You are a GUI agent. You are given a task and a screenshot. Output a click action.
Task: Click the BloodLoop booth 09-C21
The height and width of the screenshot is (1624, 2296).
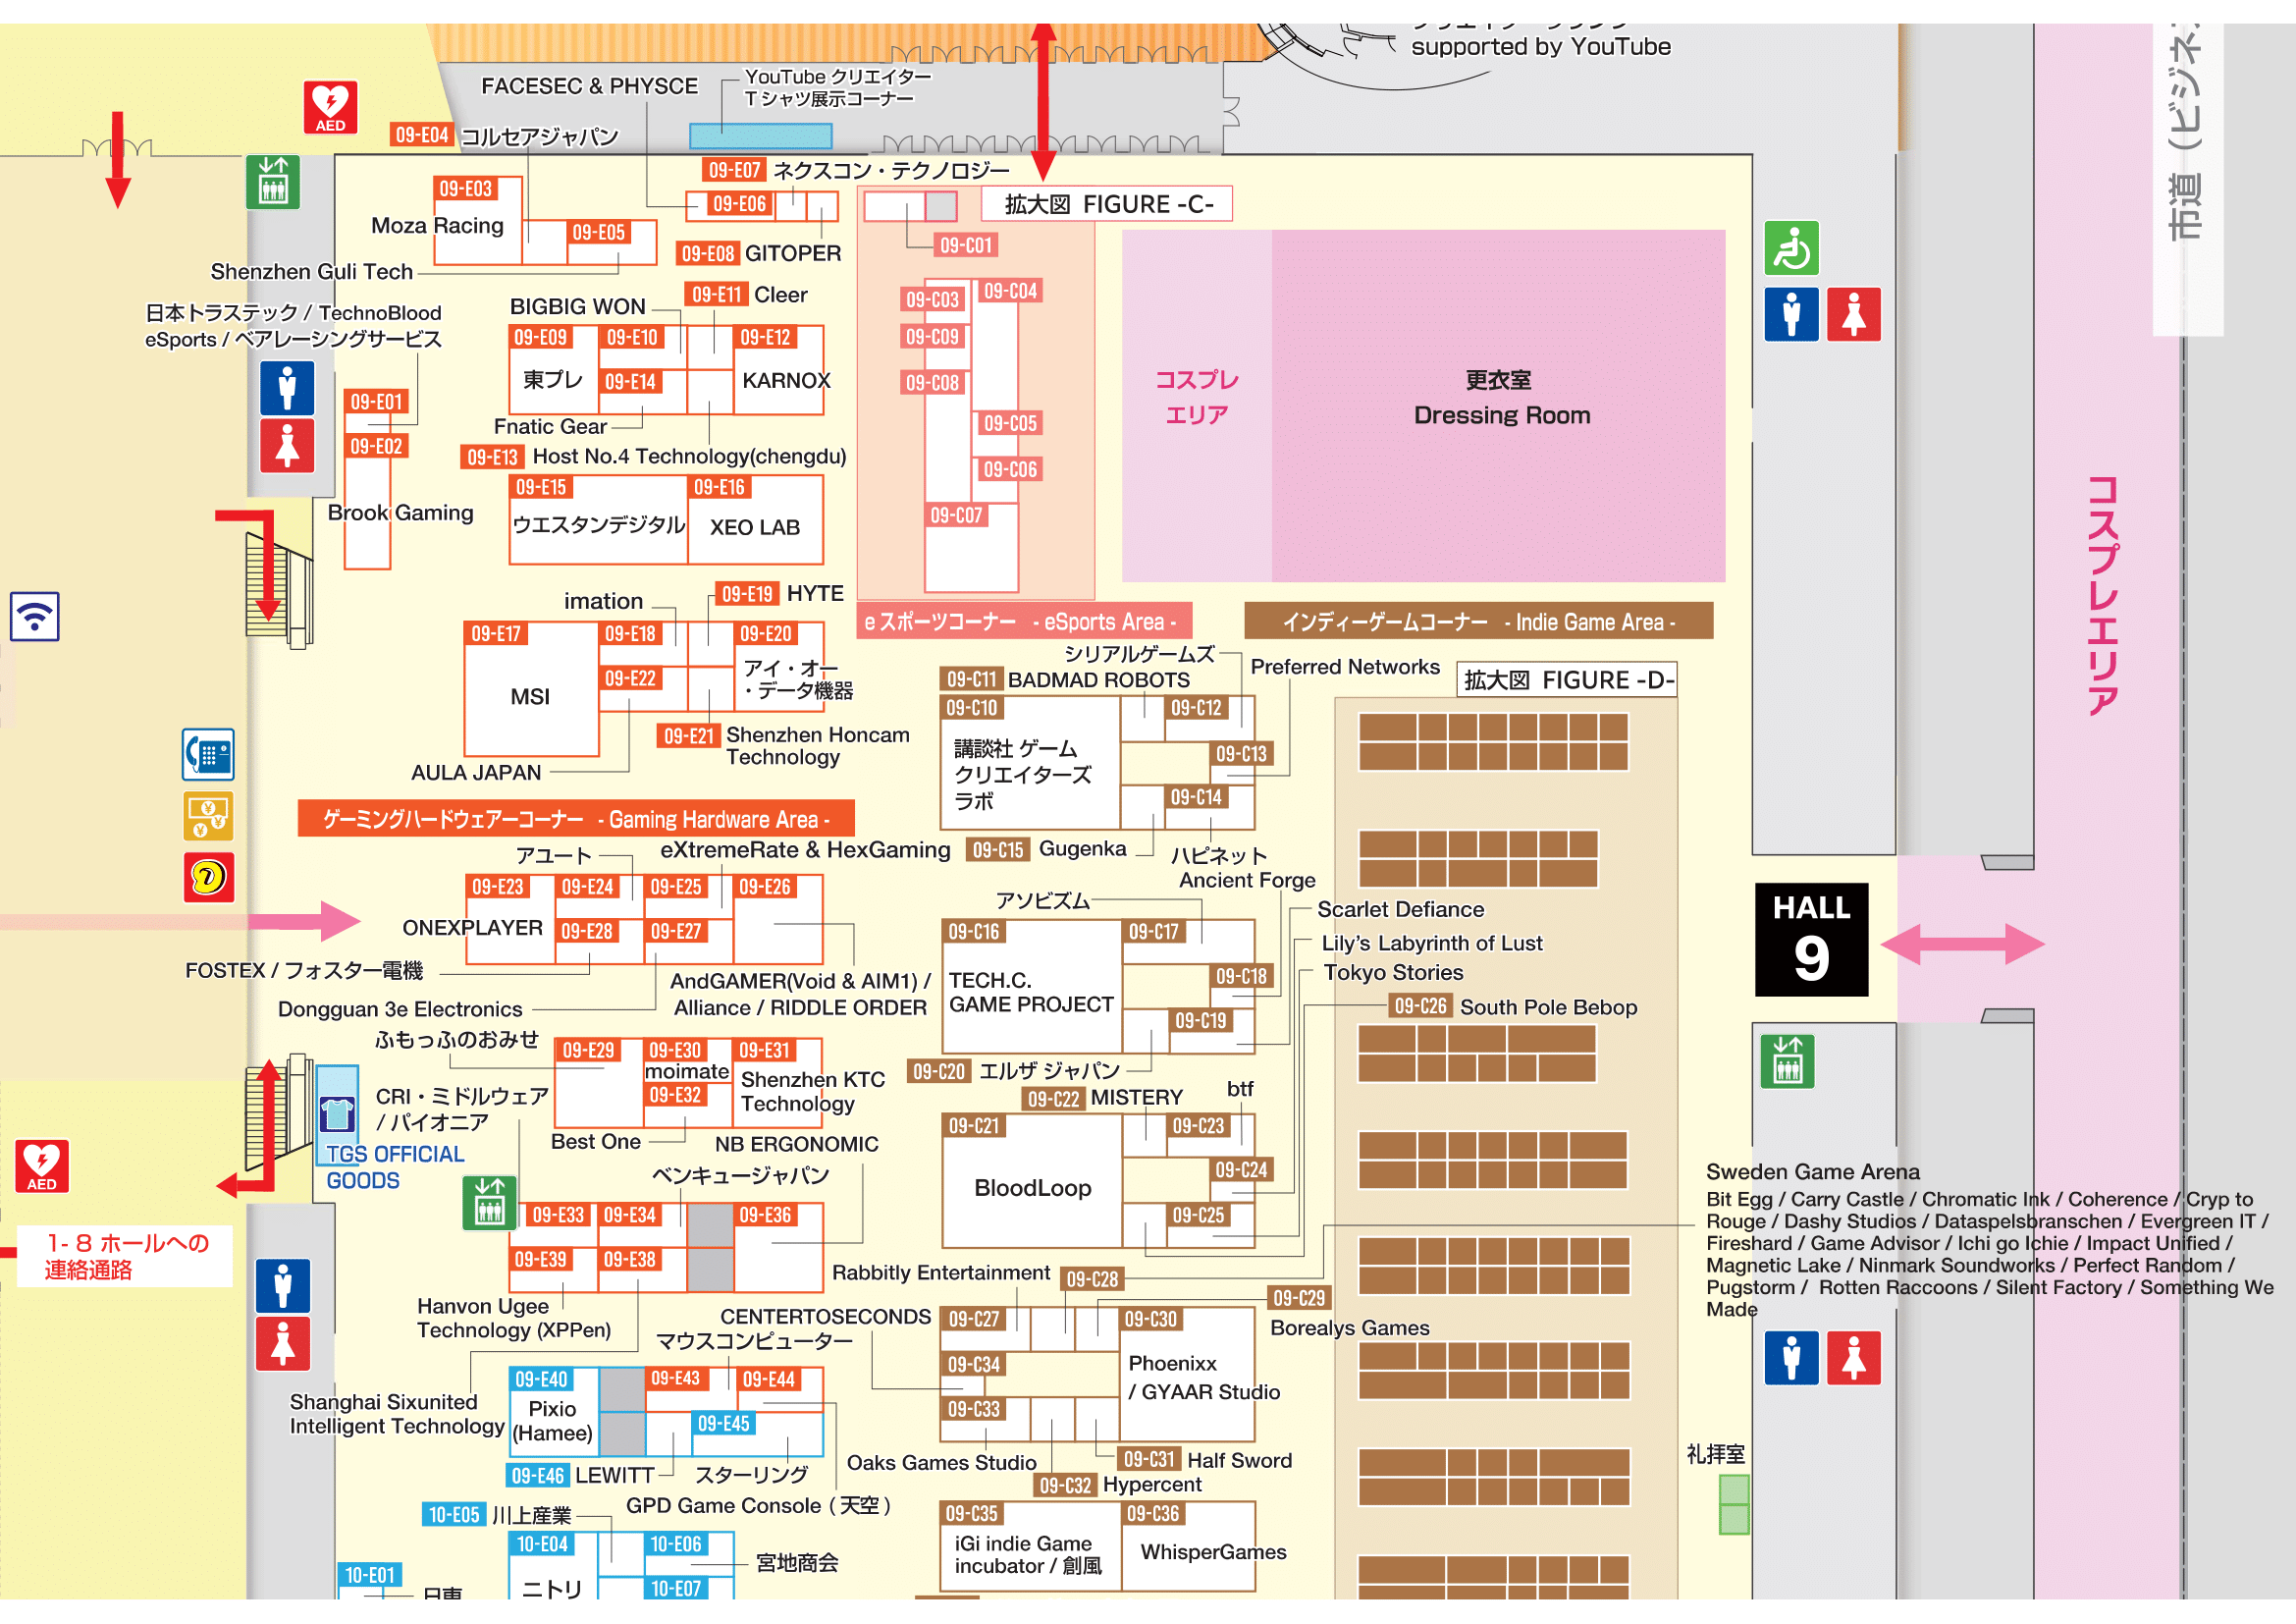pyautogui.click(x=1032, y=1187)
